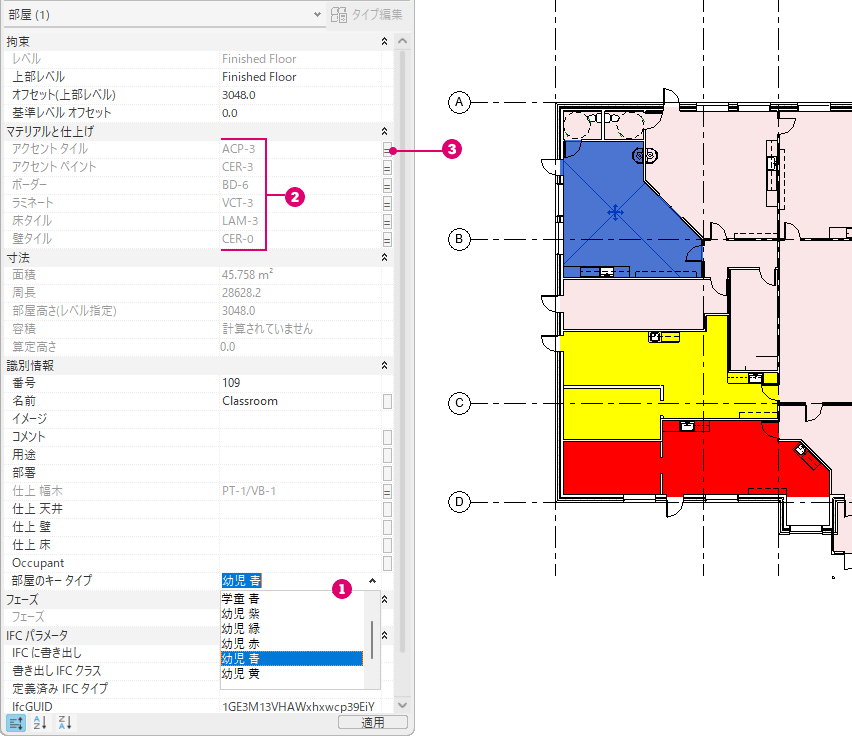The width and height of the screenshot is (852, 736).
Task: Select grid bubble B in the plan
Action: 459,239
